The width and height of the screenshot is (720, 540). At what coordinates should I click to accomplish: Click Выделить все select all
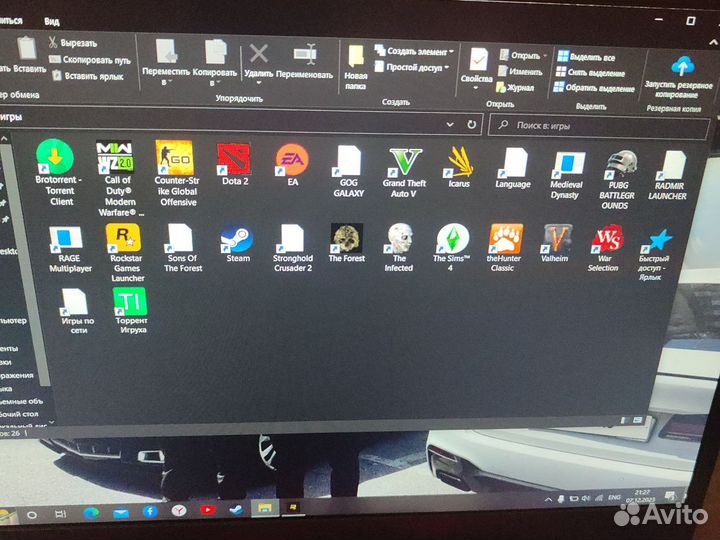pos(586,57)
